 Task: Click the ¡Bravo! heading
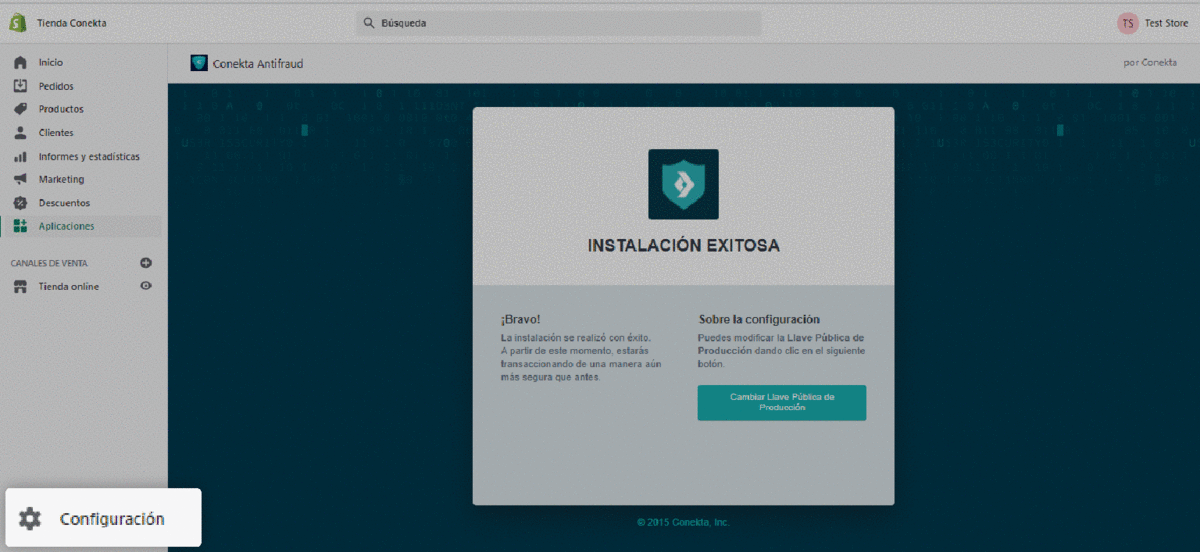click(520, 320)
